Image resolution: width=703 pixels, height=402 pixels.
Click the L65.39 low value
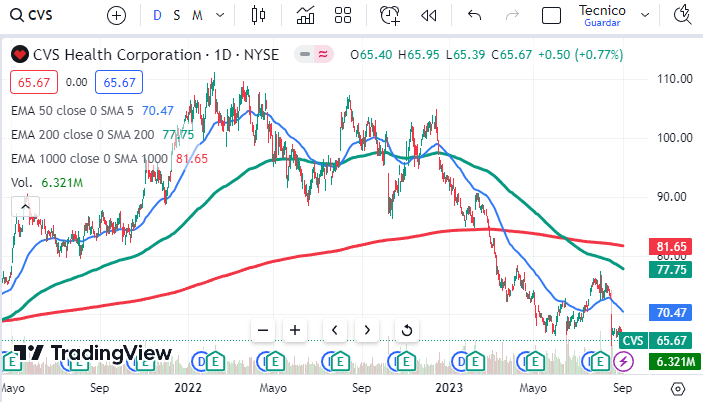[465, 55]
